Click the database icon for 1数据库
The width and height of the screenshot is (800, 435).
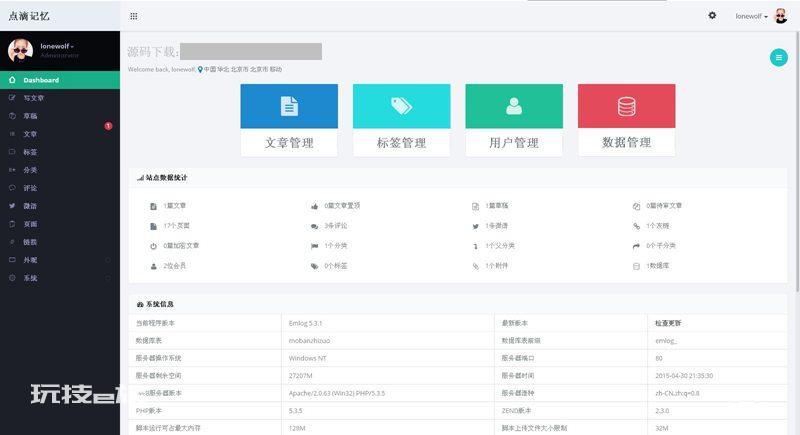[x=636, y=266]
